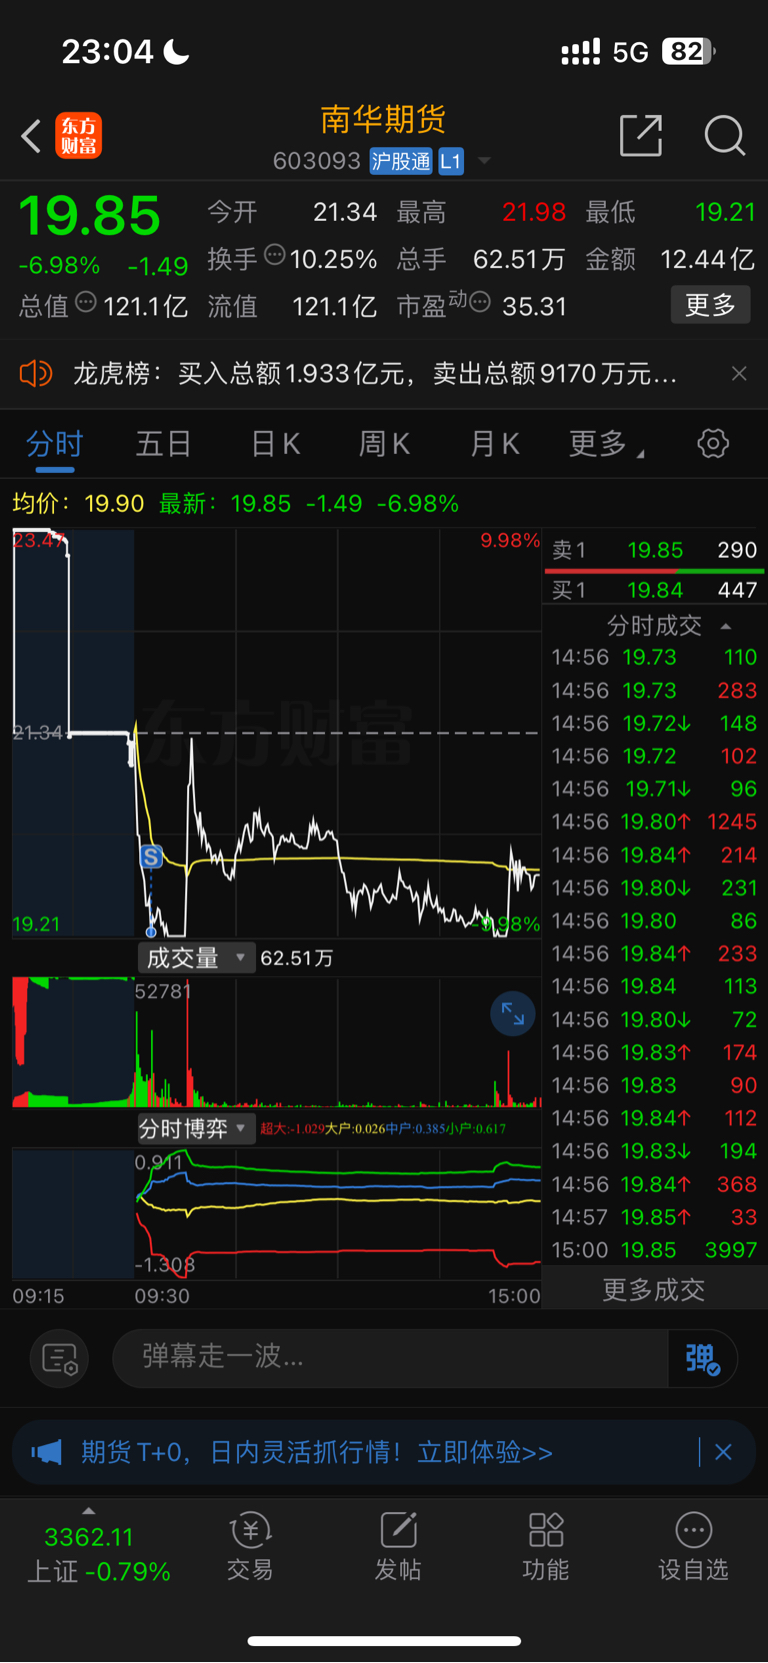Expand the 上证 index panel arrow
The image size is (768, 1663).
tap(89, 1511)
